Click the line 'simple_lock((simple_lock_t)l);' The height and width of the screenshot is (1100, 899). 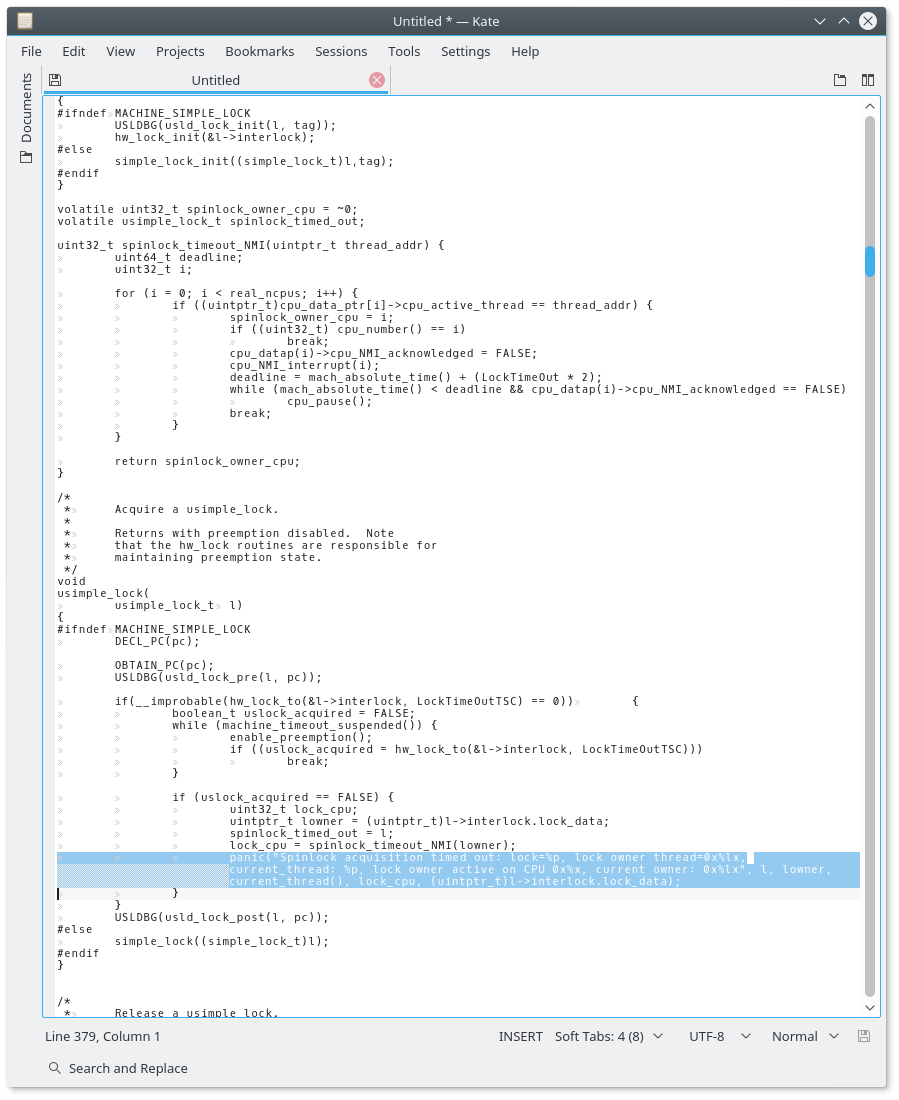(x=221, y=941)
